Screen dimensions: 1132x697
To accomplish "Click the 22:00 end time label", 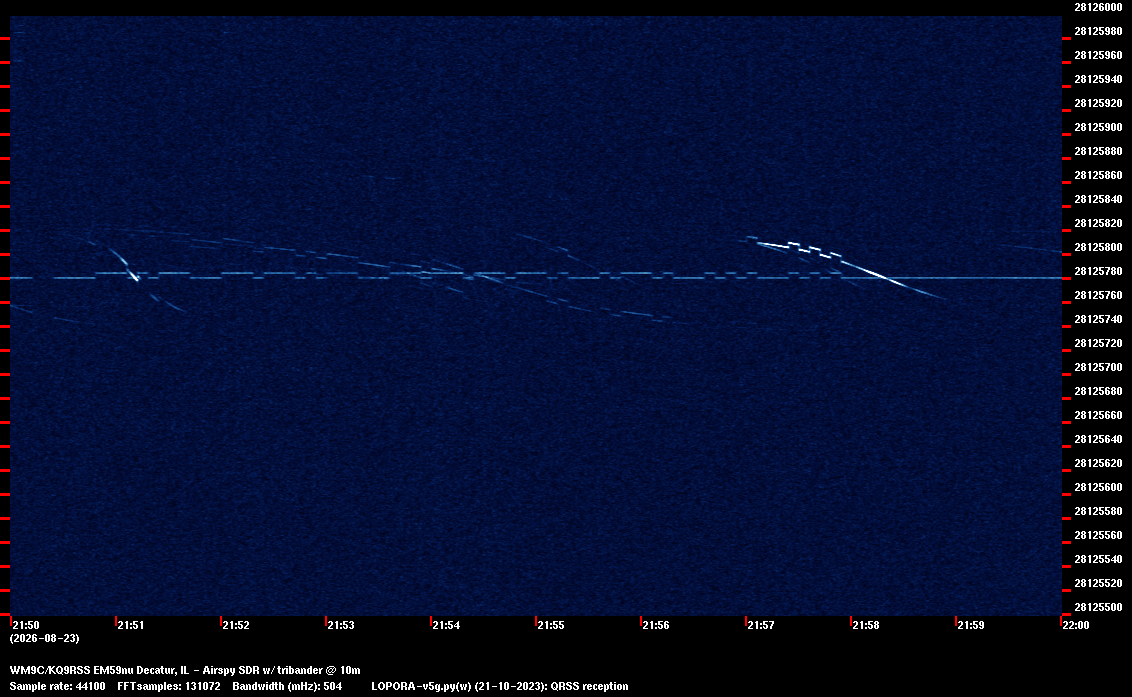I will (x=1076, y=625).
